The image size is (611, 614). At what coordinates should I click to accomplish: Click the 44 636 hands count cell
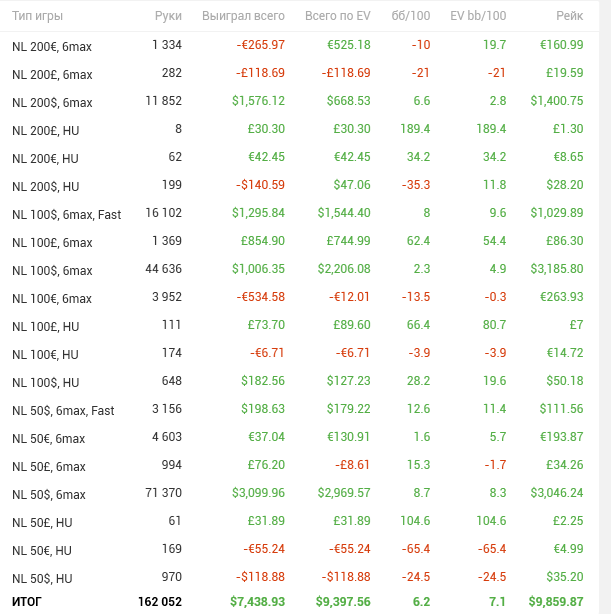point(163,270)
